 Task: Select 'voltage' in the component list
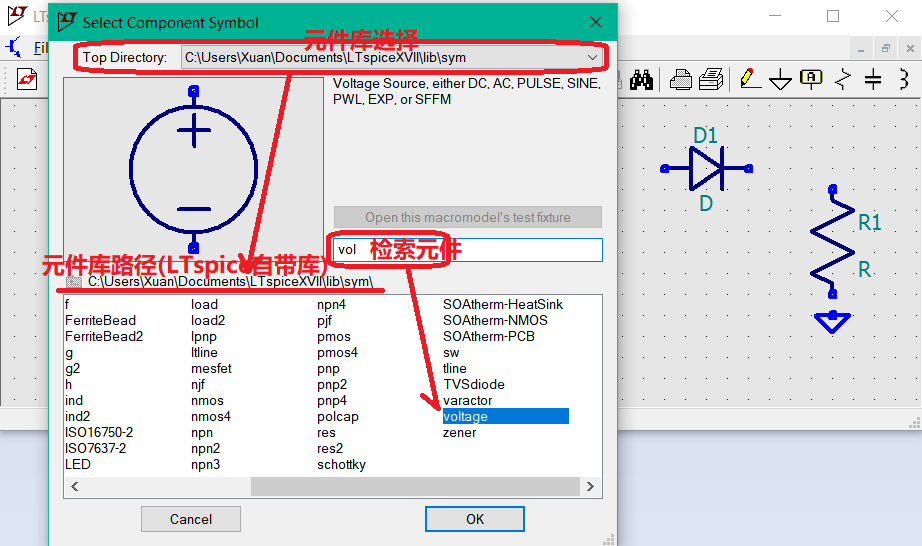(466, 416)
